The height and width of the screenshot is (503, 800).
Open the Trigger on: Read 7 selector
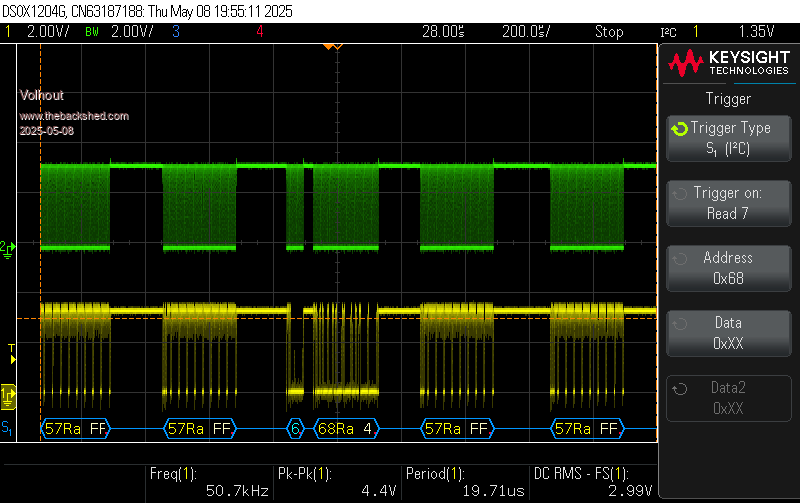tap(729, 203)
